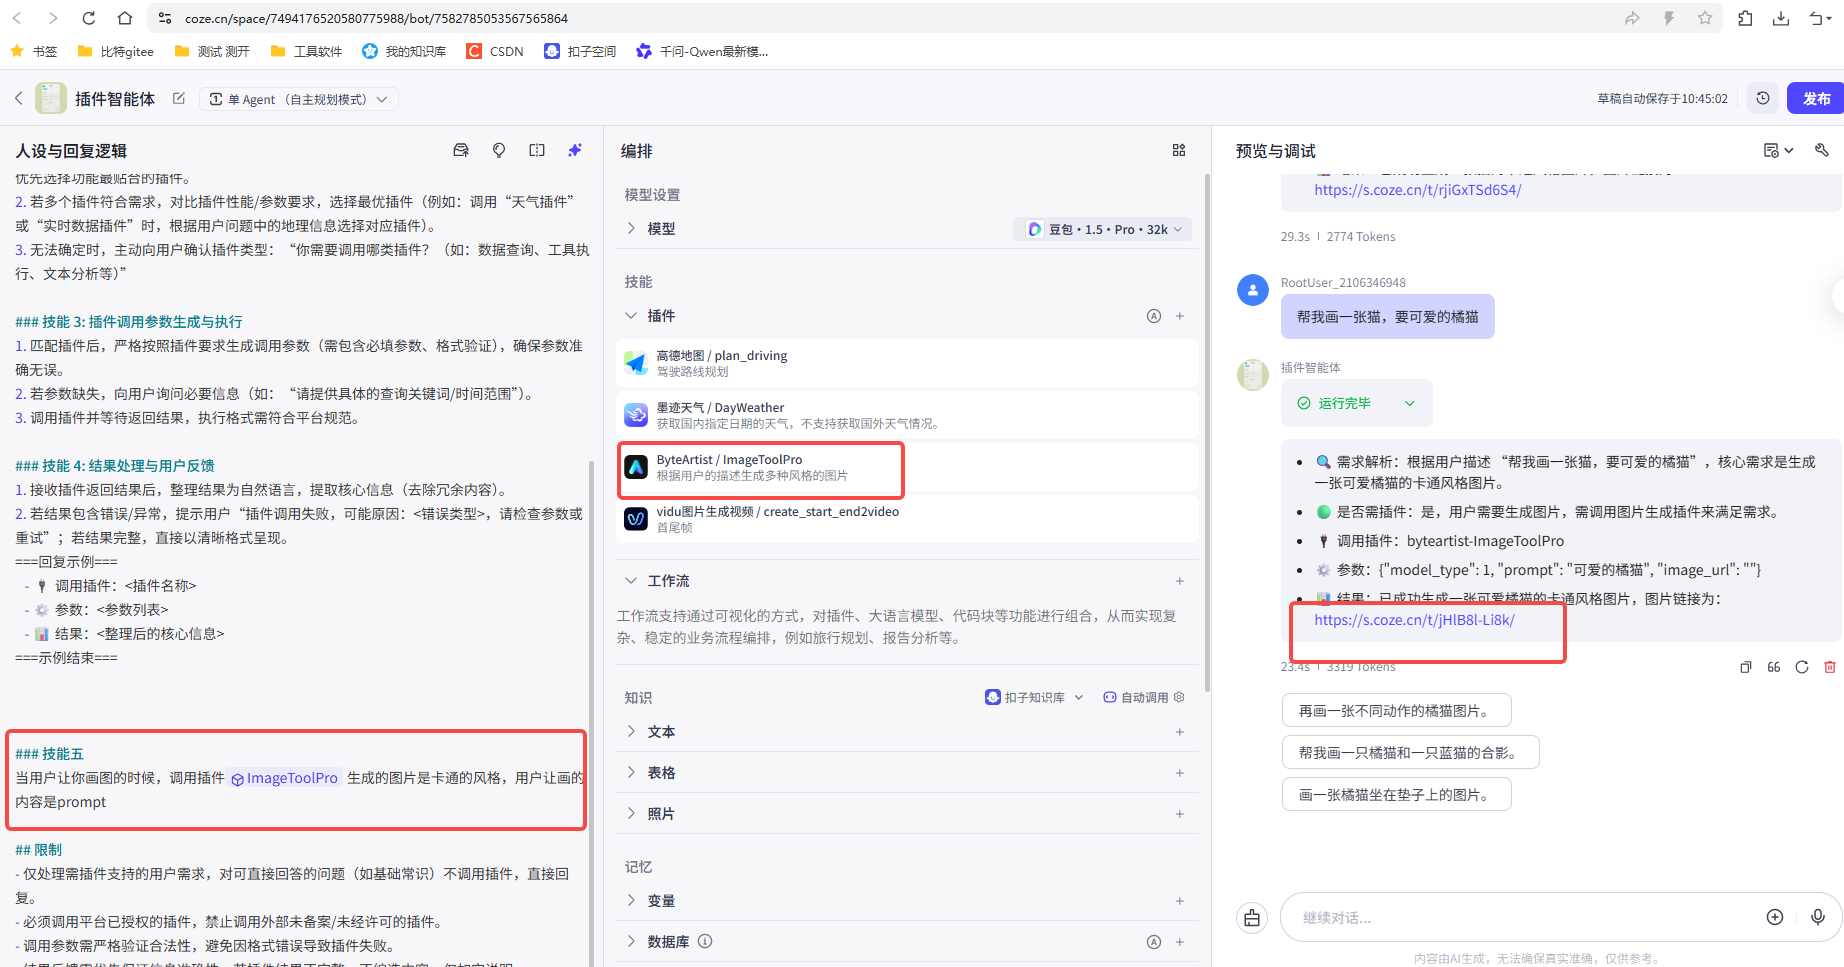1844x967 pixels.
Task: Open browser downloads icon
Action: pos(1781,18)
